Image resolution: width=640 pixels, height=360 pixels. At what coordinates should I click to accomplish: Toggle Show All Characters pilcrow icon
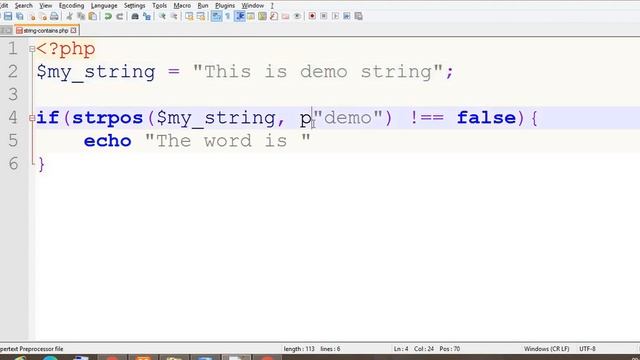click(x=228, y=16)
